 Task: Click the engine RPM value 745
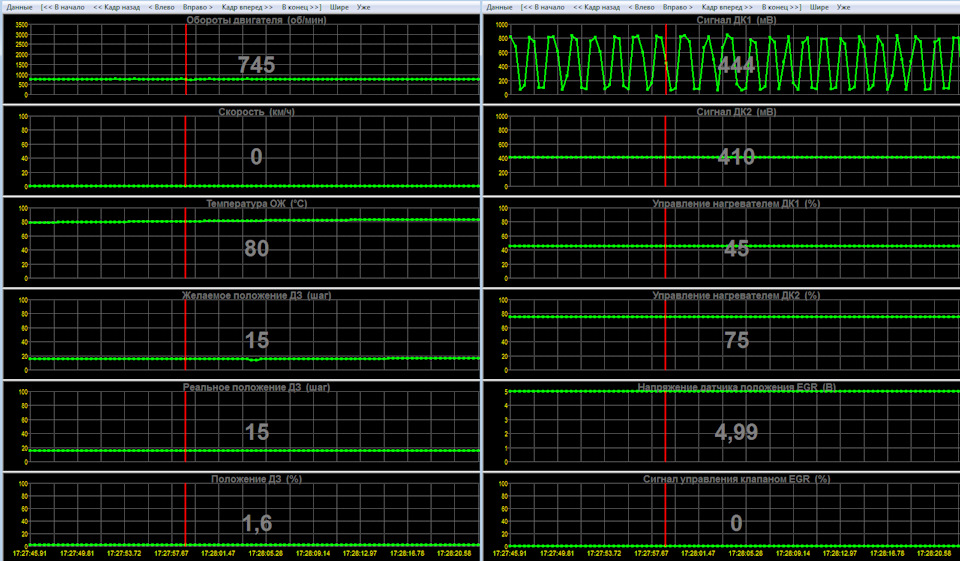pyautogui.click(x=257, y=64)
